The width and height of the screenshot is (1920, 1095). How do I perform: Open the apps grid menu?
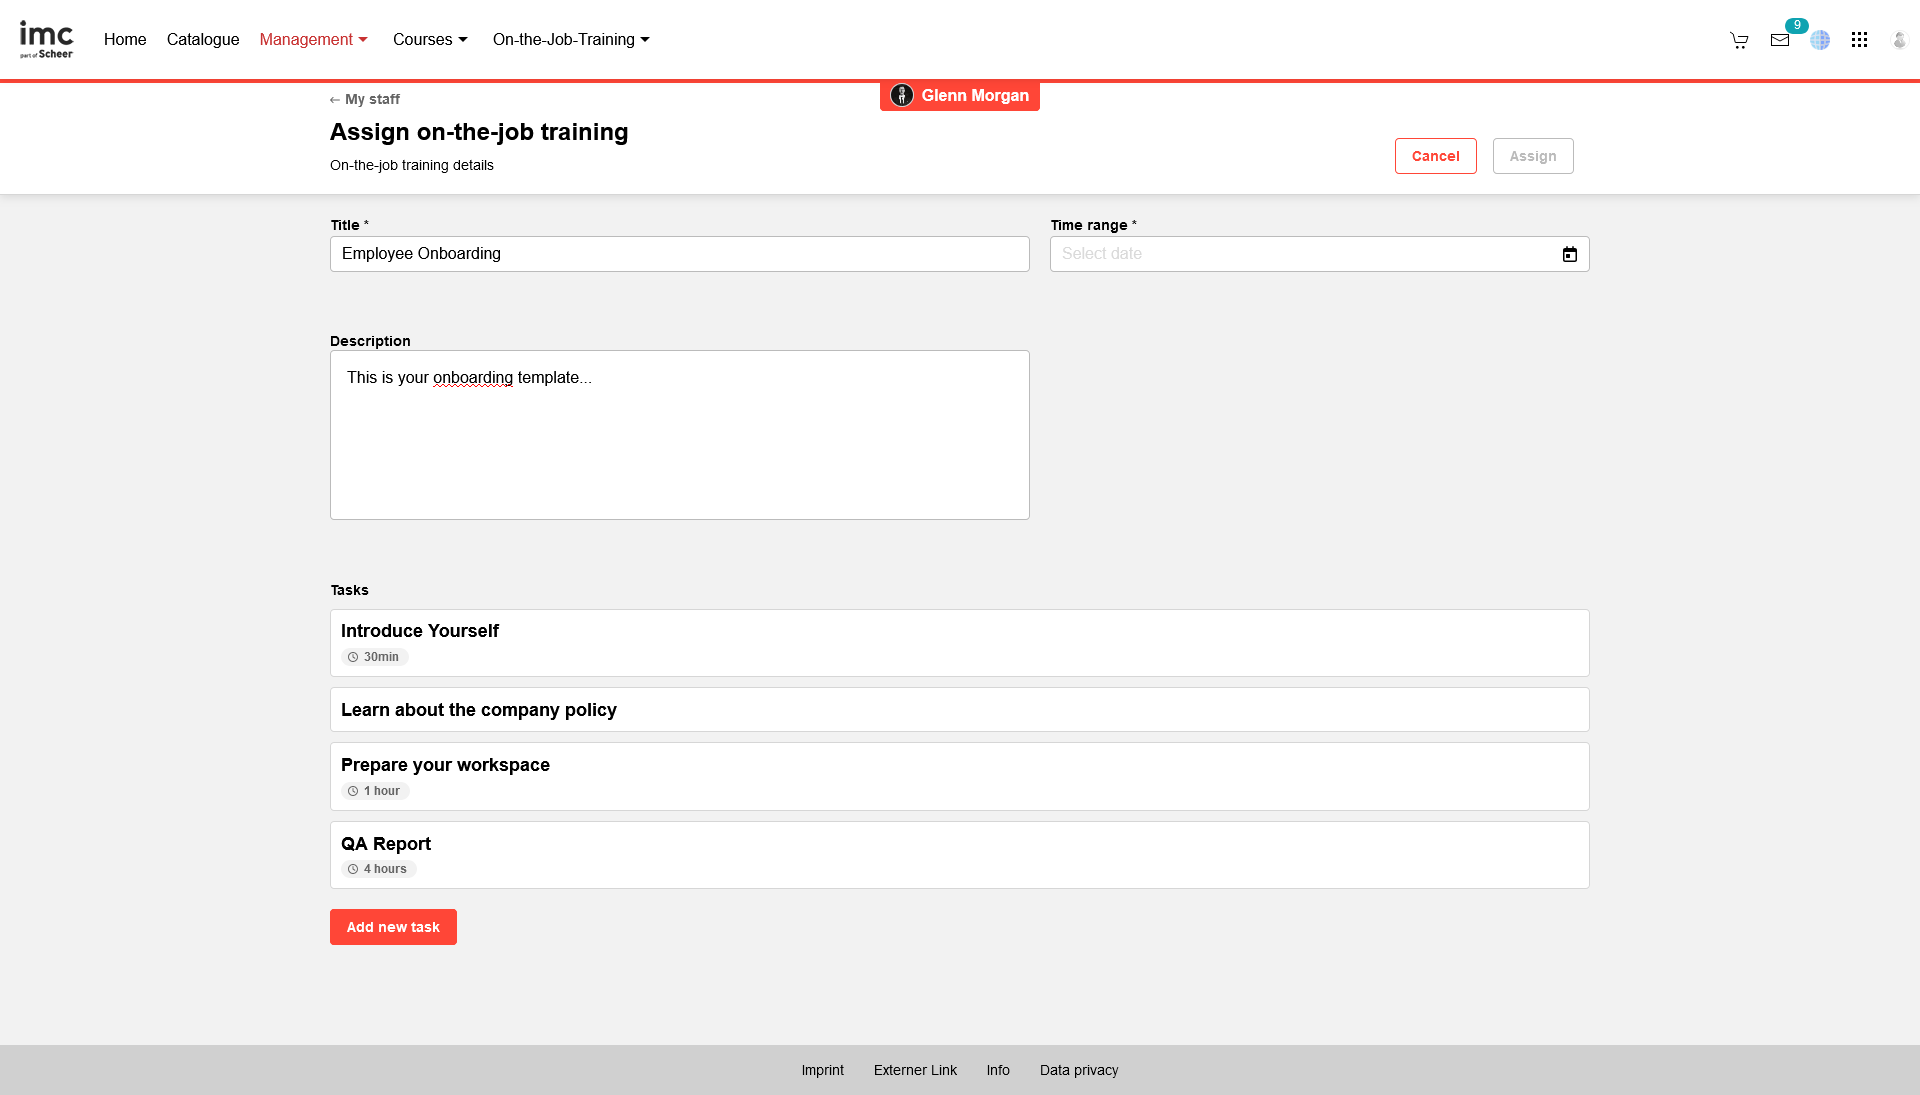click(x=1860, y=40)
